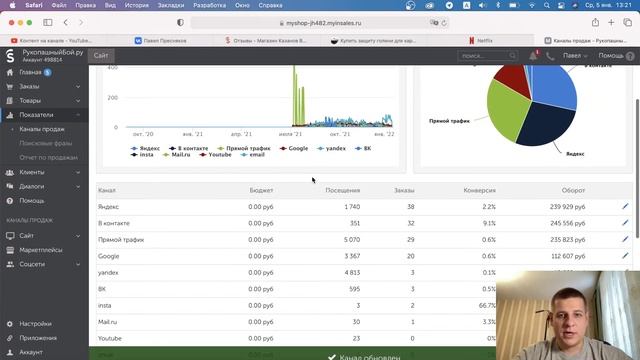
Task: Expand the Заказы sidebar chevron
Action: click(78, 87)
